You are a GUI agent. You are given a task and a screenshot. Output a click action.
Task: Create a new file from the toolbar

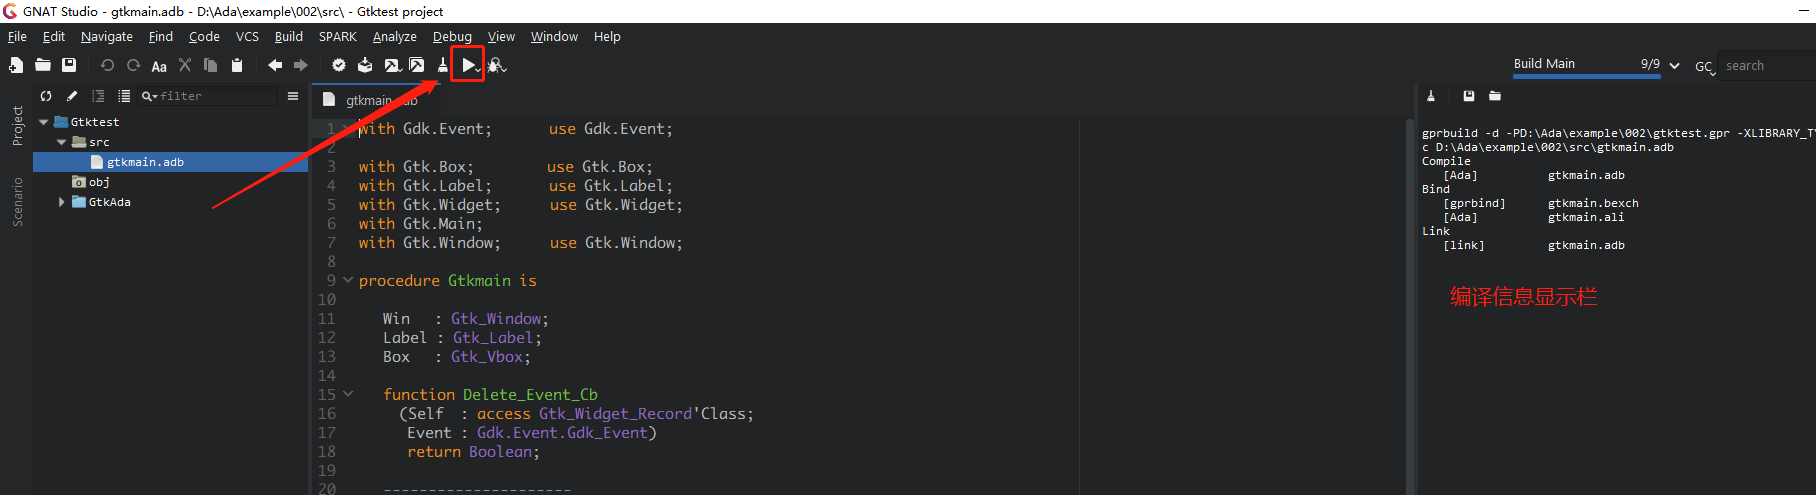click(x=16, y=65)
